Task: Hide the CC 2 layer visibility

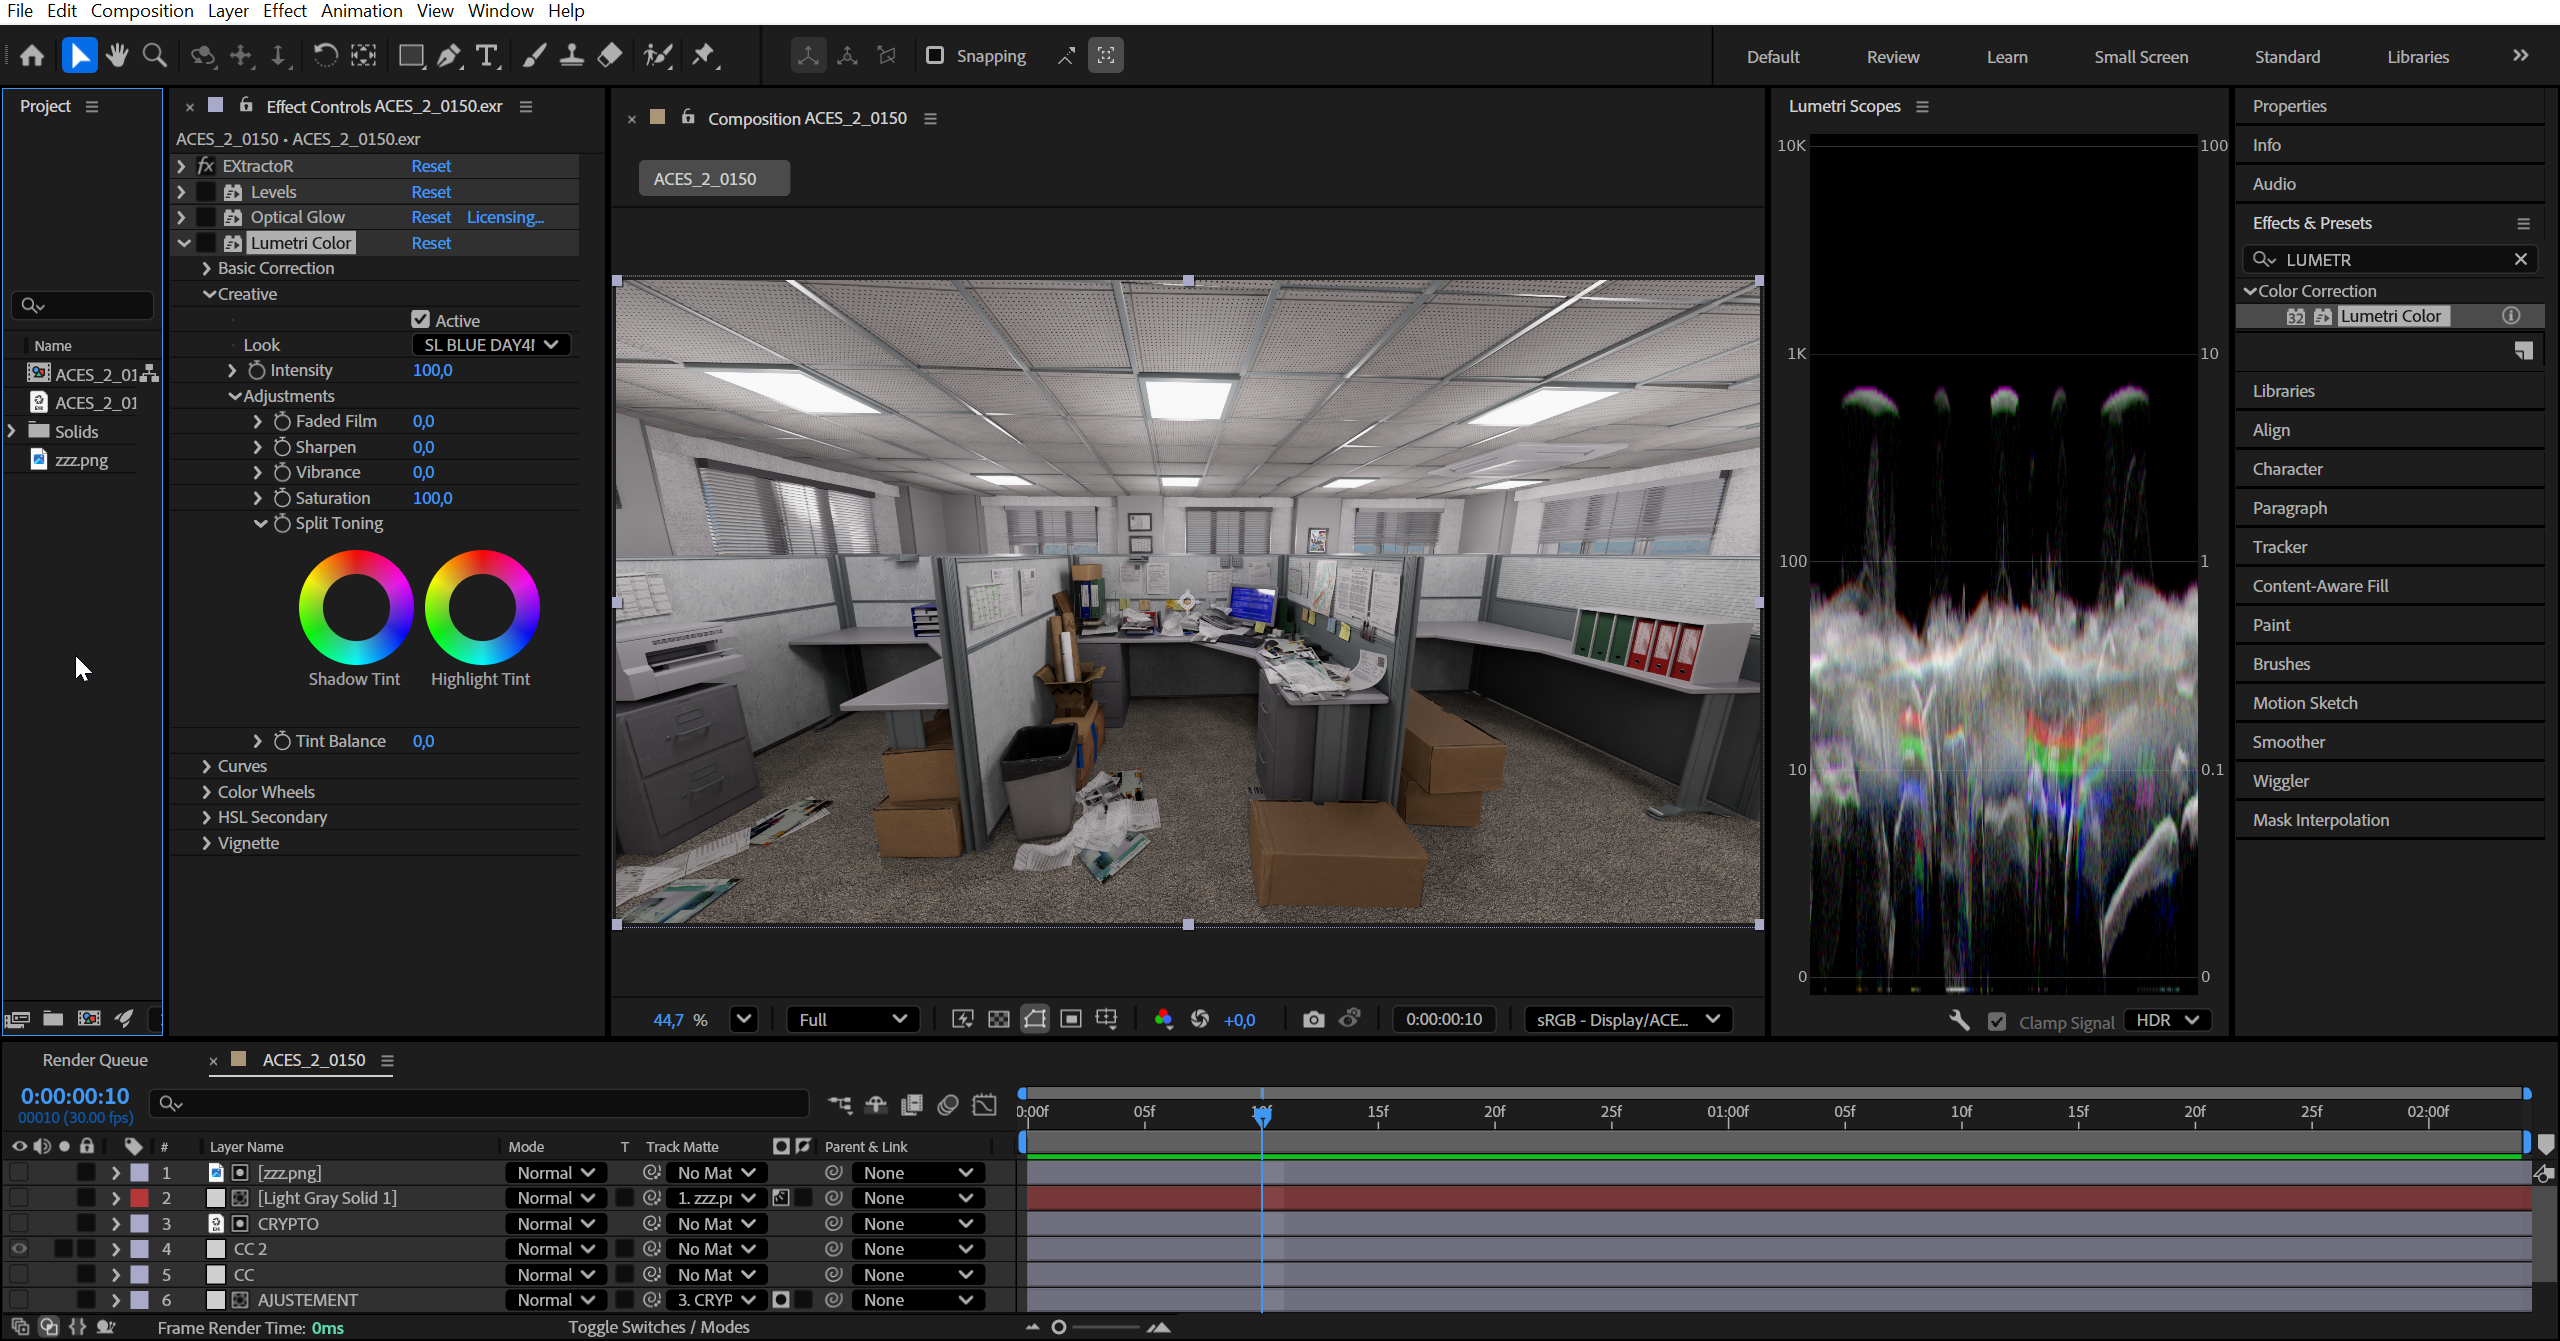Action: [x=19, y=1249]
